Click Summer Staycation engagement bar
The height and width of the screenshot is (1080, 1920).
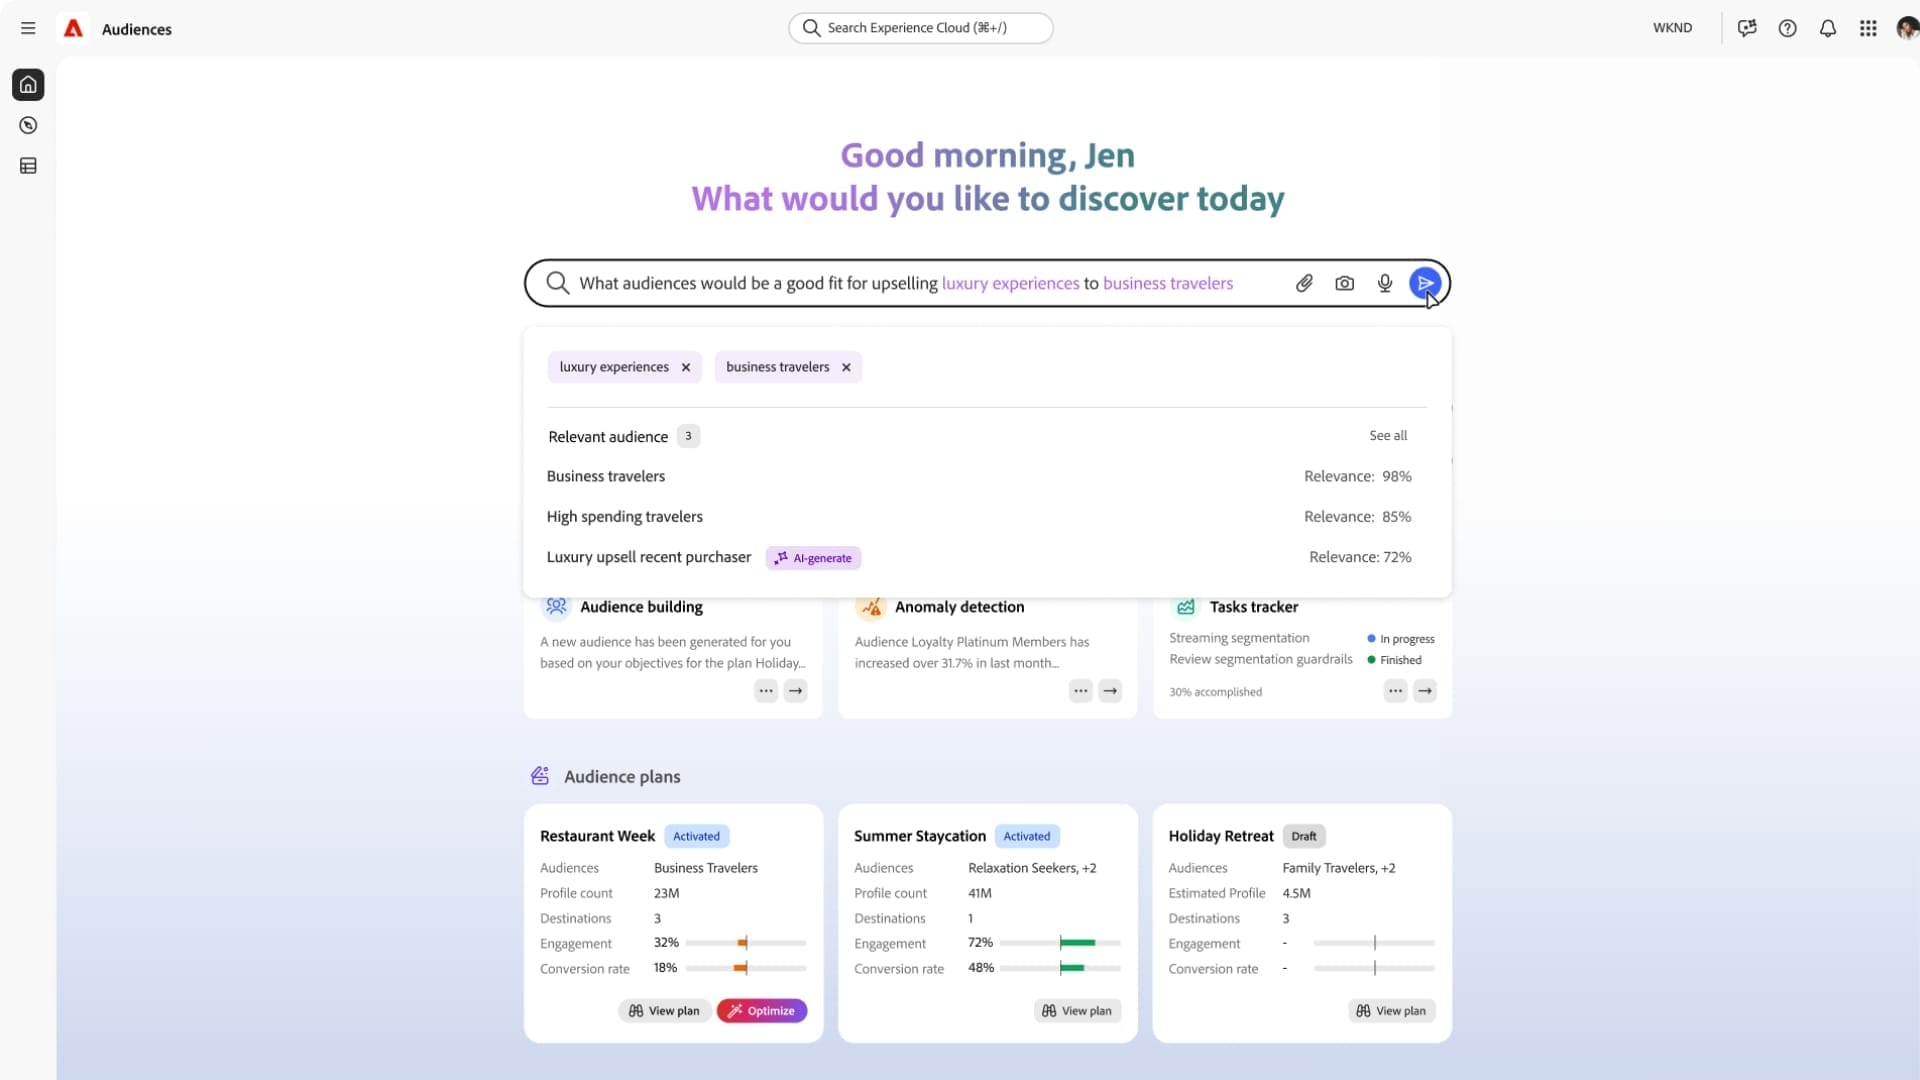[x=1060, y=943]
